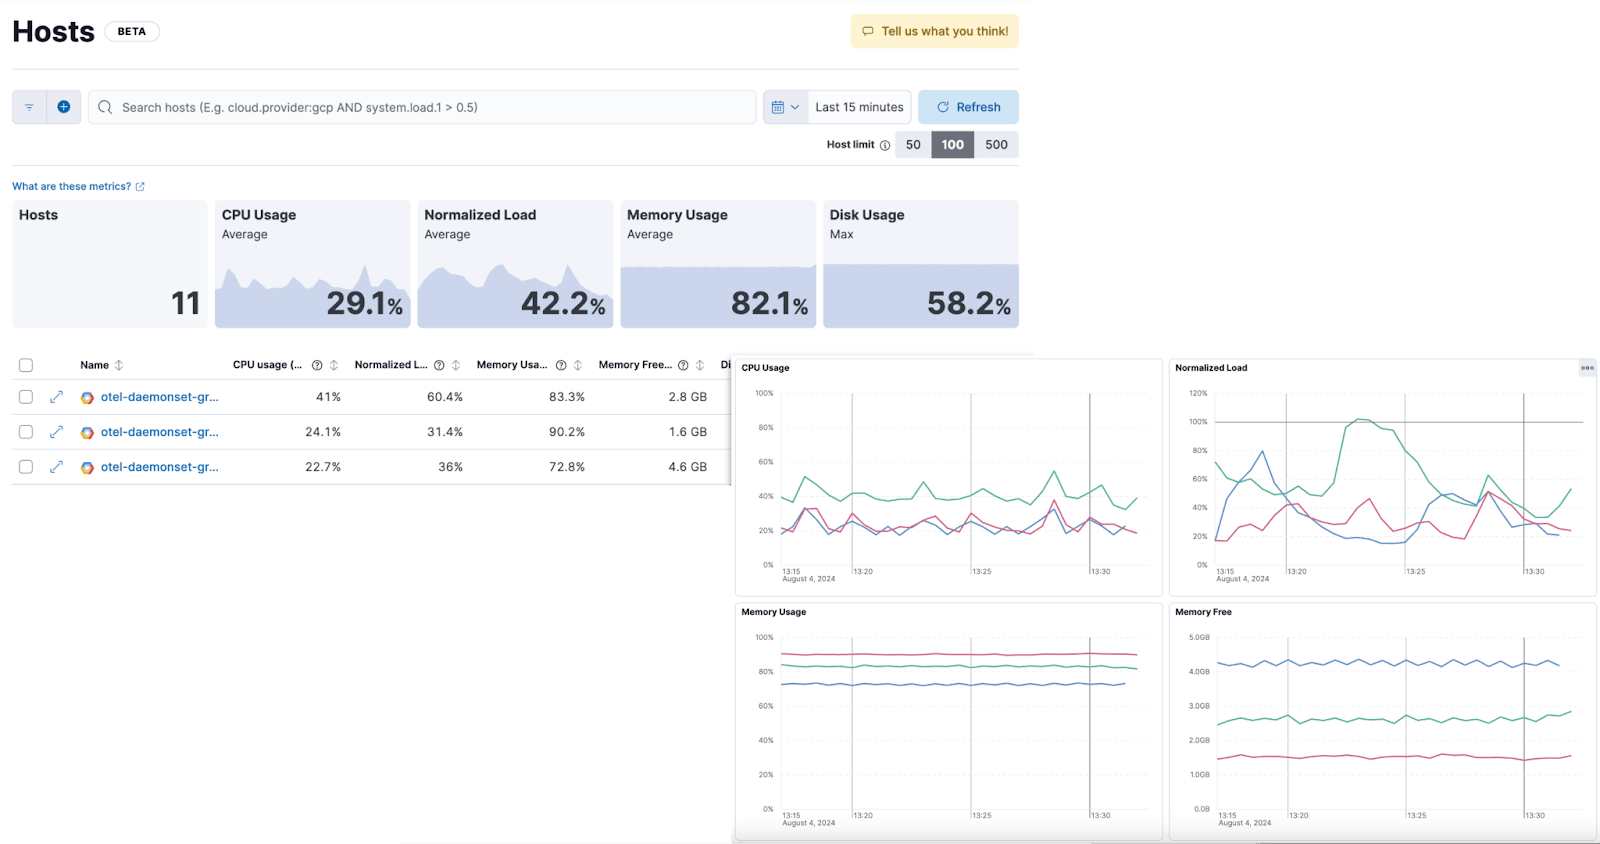The image size is (1600, 844).
Task: Click the add filter plus icon
Action: click(63, 107)
